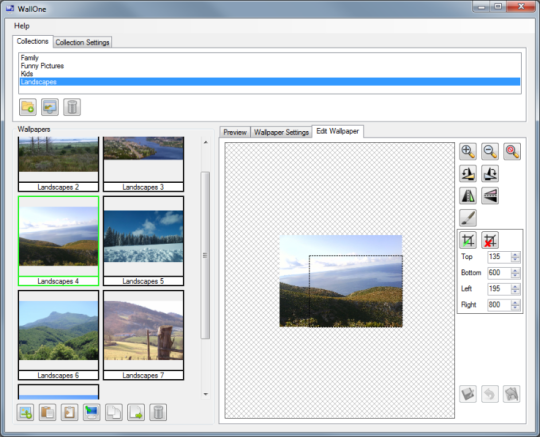Set the selected wallpaper as desktop using monitor icon
Image resolution: width=540 pixels, height=437 pixels.
coord(92,412)
